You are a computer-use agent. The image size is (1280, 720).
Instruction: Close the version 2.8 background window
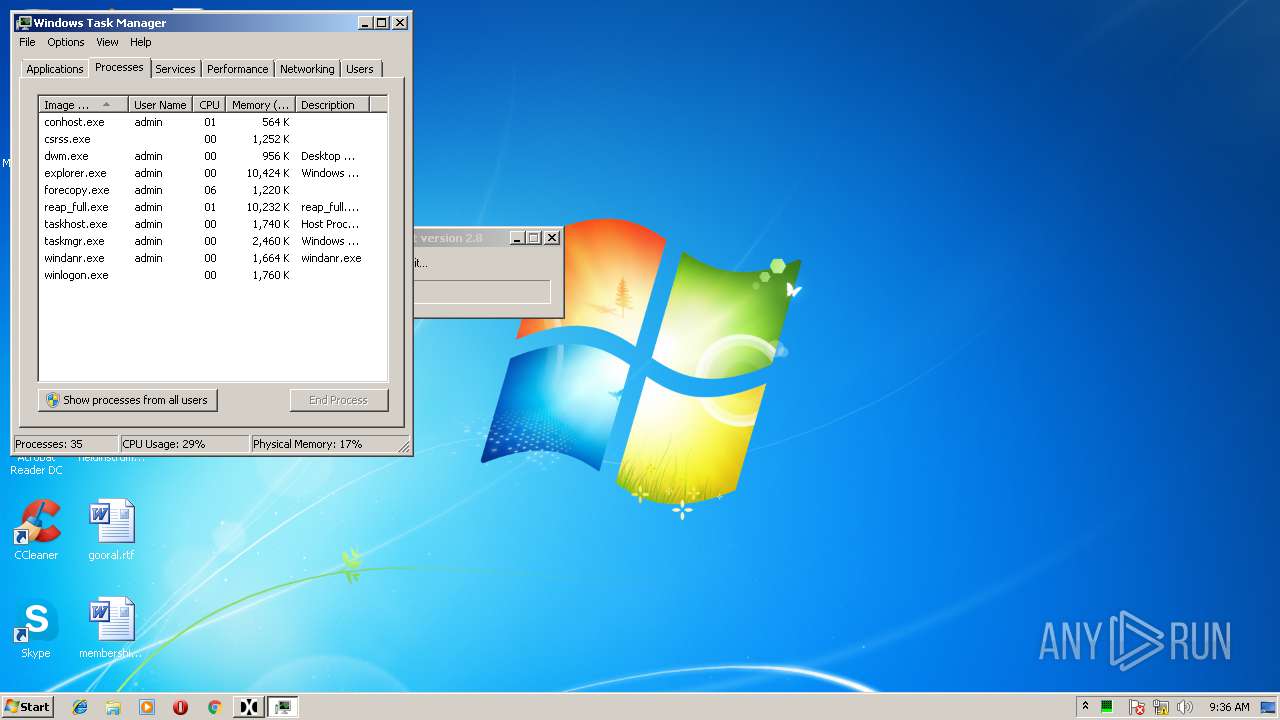click(x=551, y=238)
